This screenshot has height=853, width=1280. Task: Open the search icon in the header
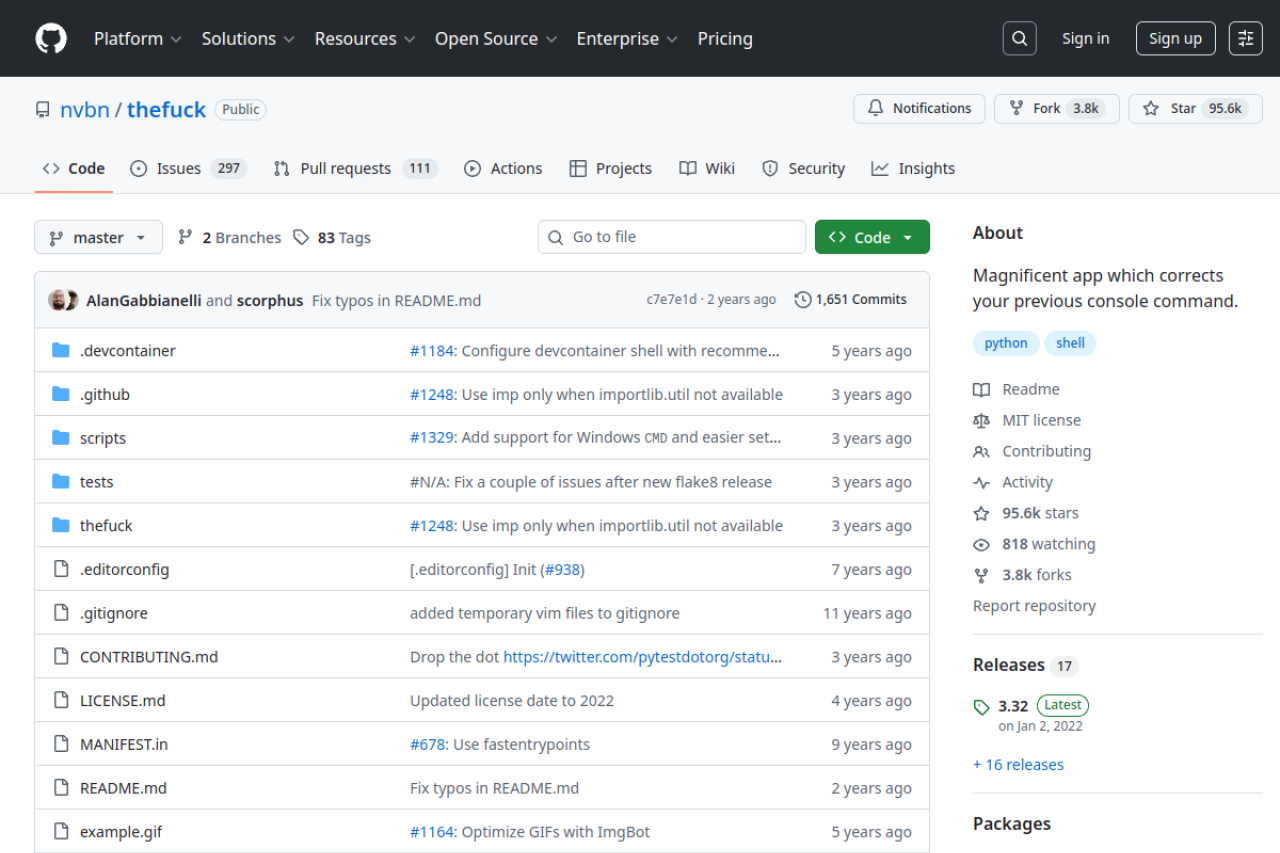pyautogui.click(x=1019, y=38)
